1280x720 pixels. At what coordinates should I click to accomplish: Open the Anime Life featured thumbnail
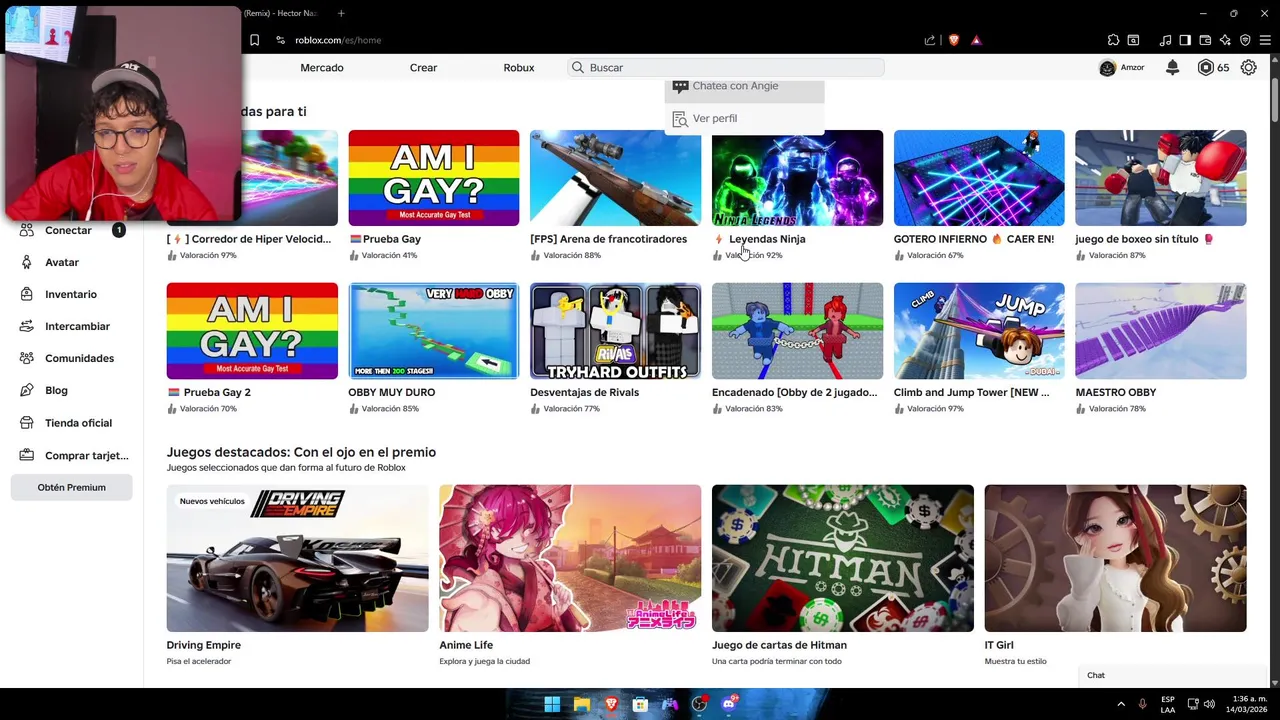click(570, 558)
